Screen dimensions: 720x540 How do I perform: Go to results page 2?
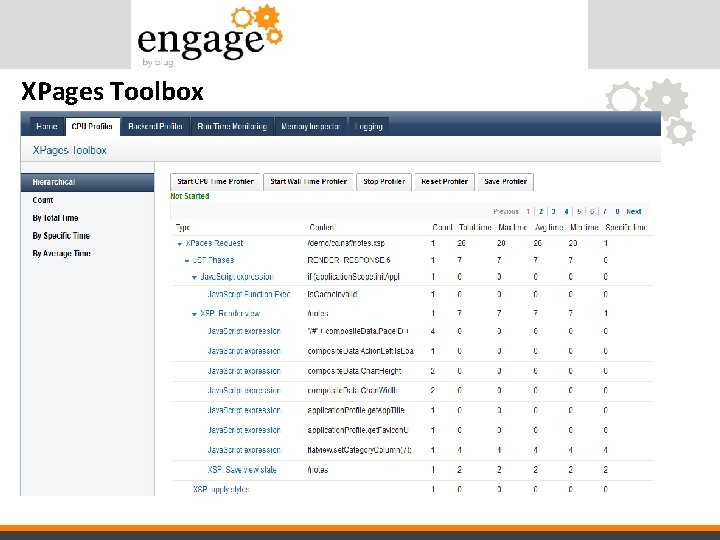(541, 212)
